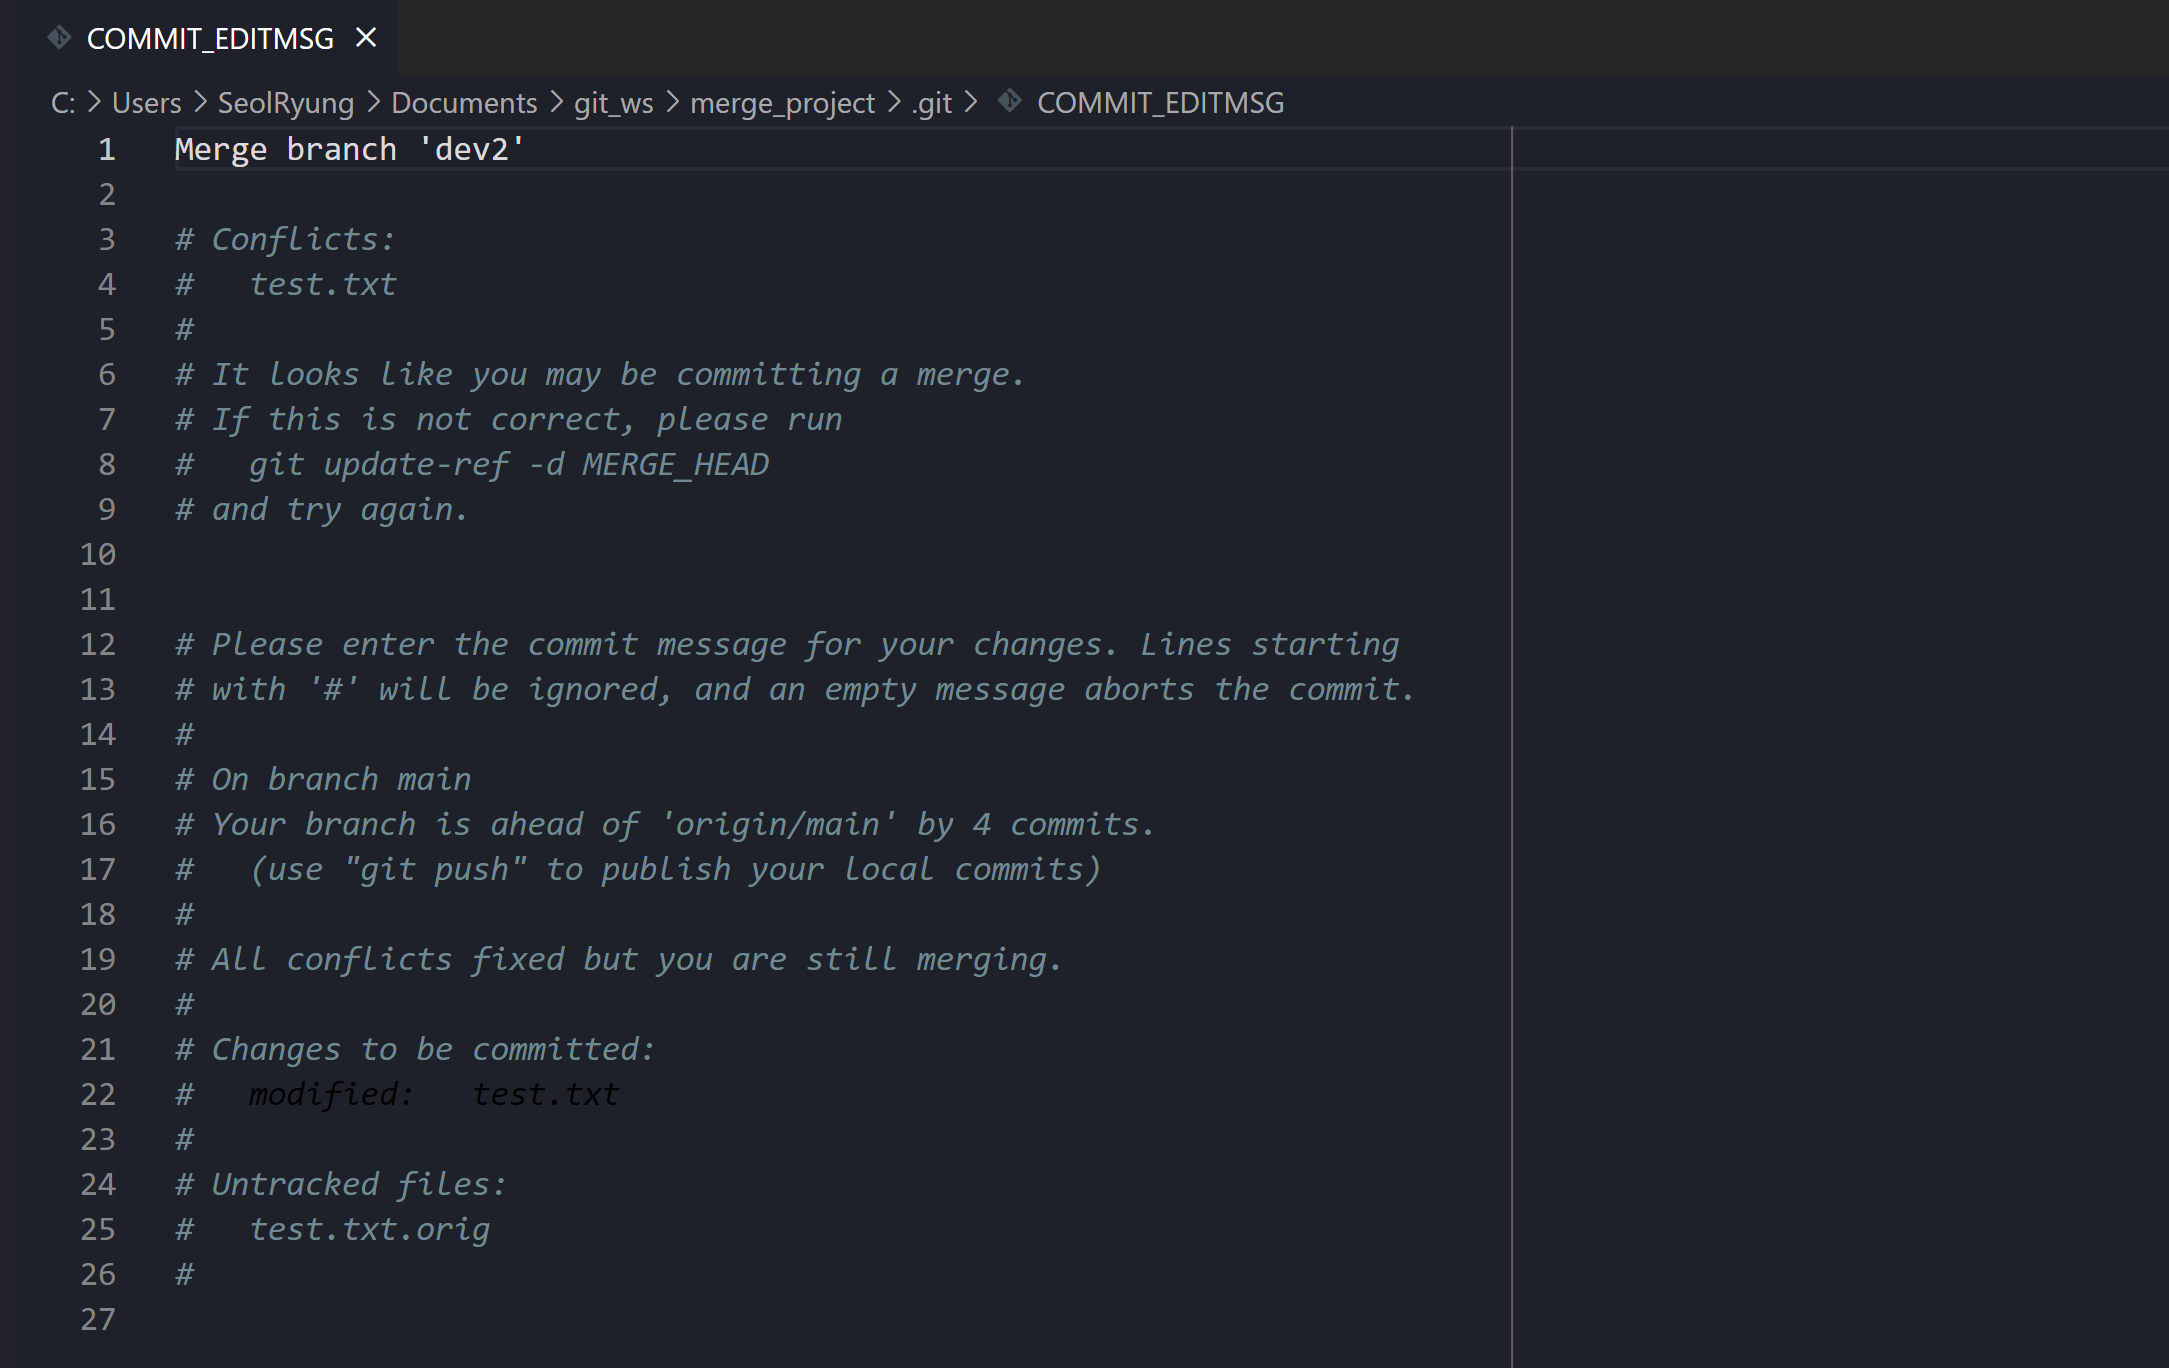Open the merge_project breadcrumb folder

point(782,103)
